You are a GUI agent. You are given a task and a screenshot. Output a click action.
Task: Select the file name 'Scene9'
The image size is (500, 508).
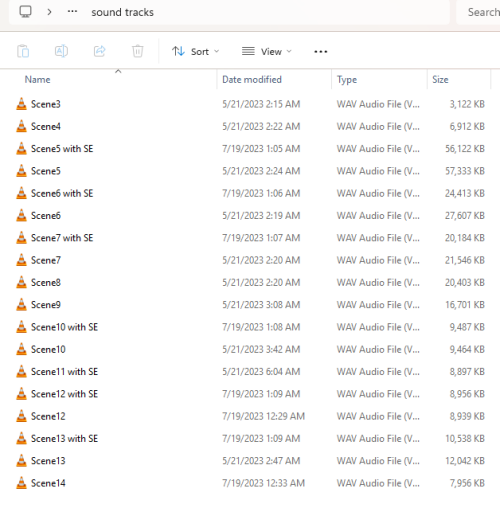pos(46,305)
